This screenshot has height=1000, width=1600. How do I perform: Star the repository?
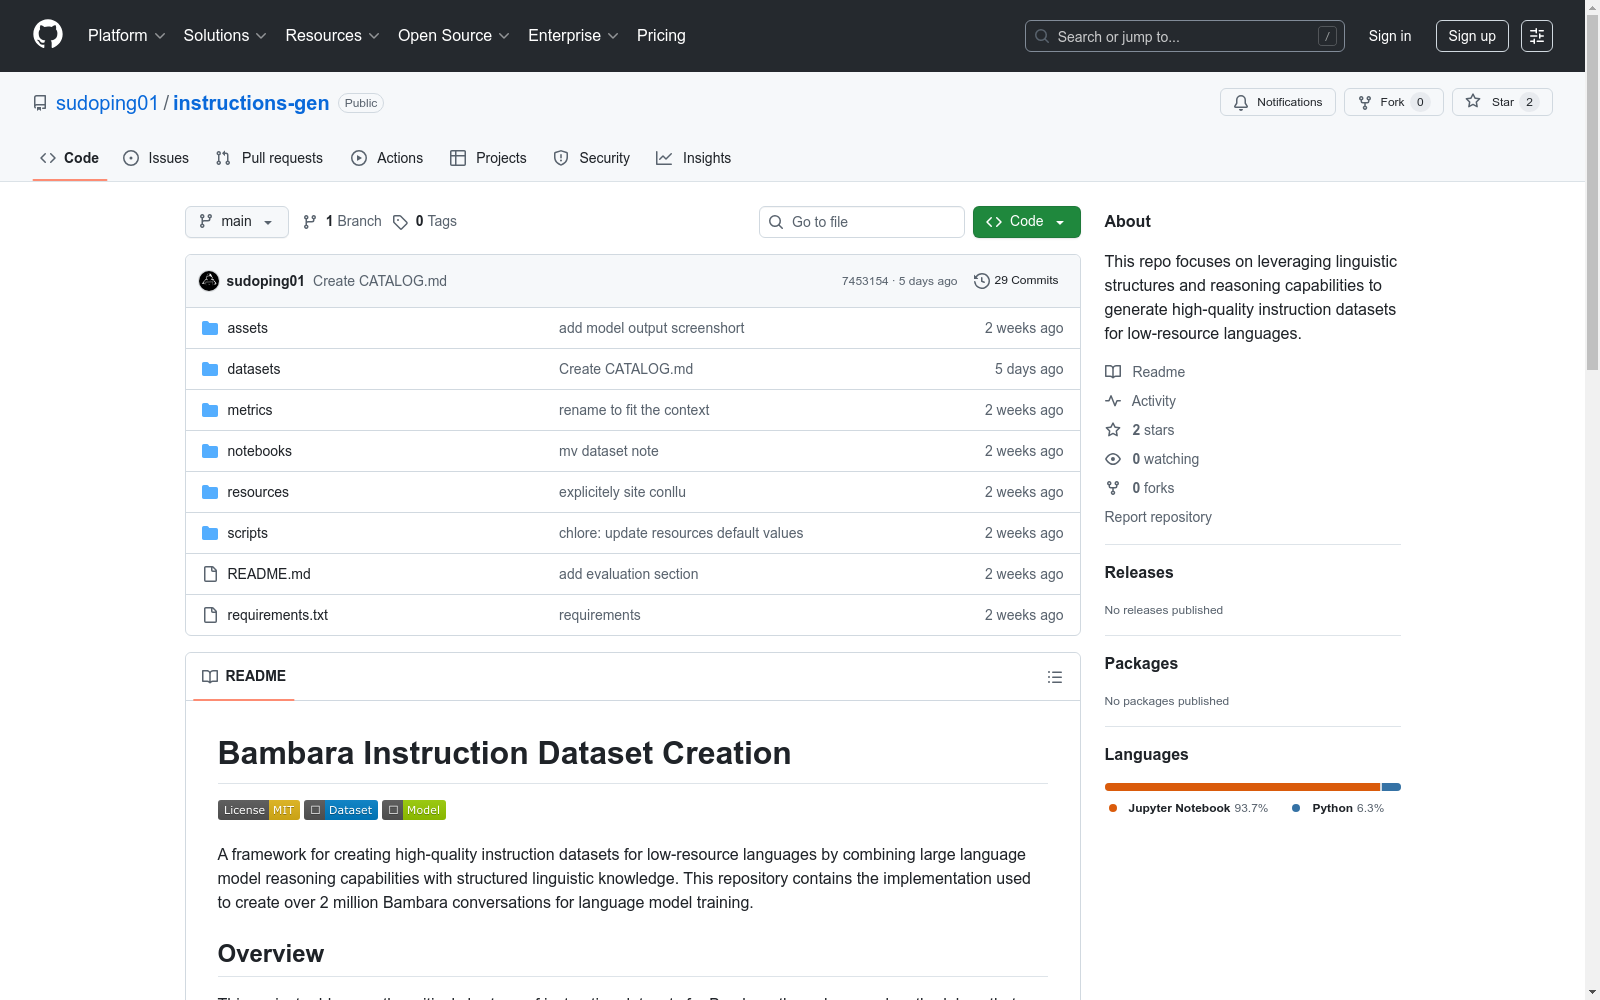1501,102
